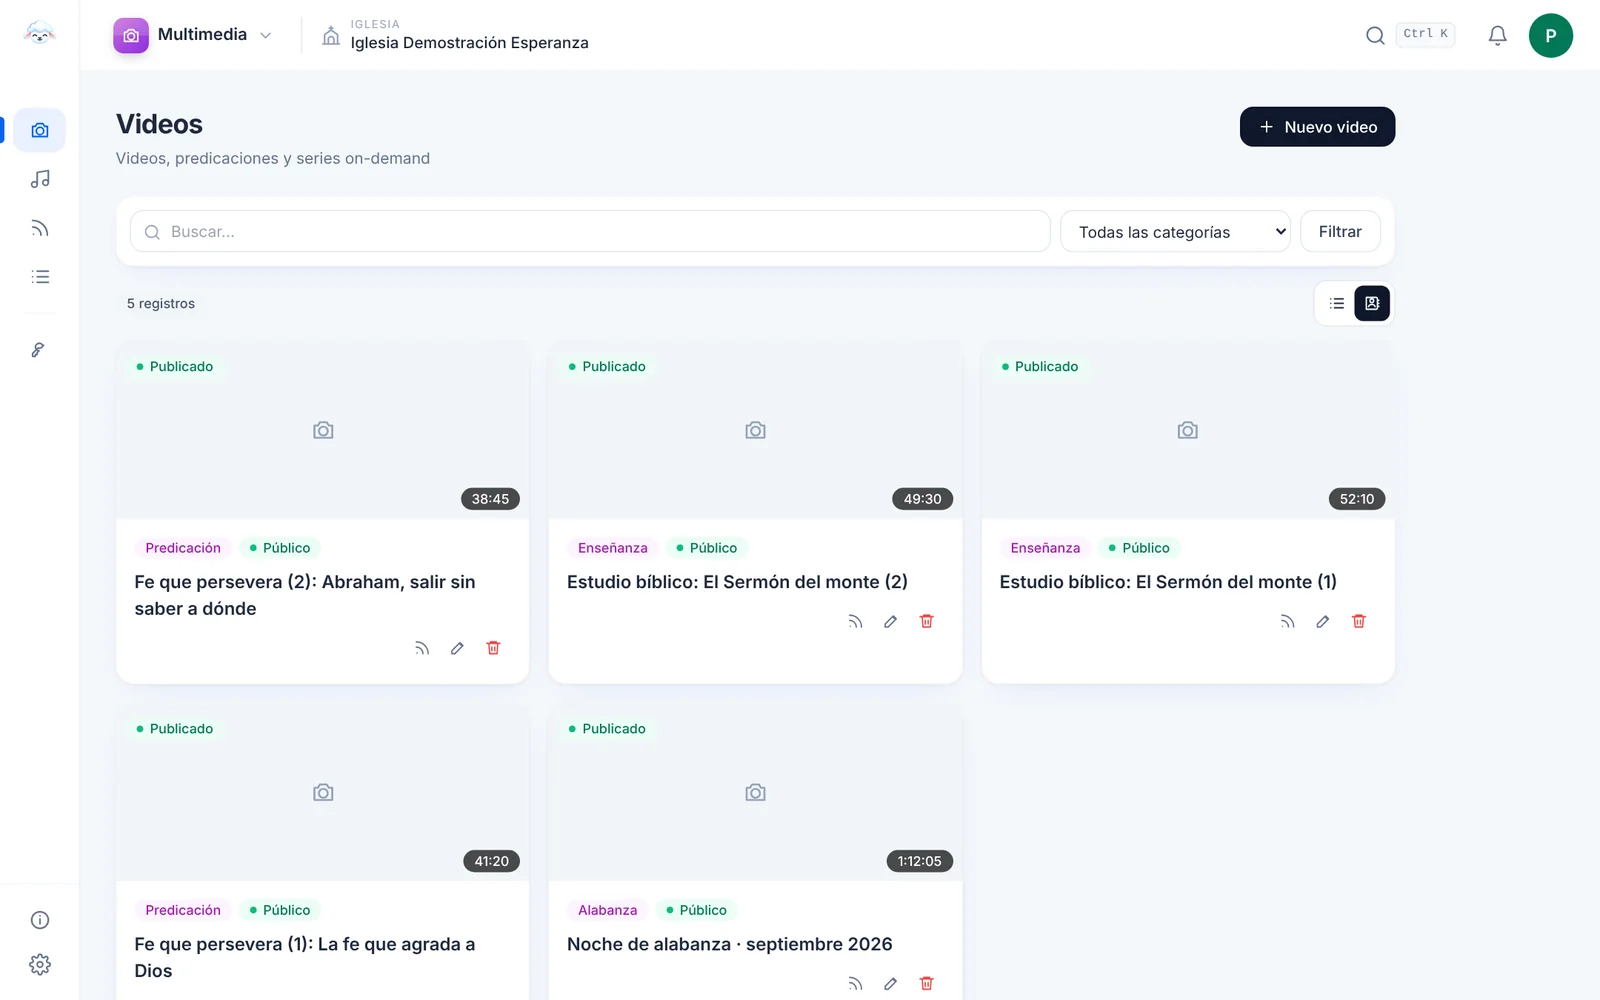The image size is (1600, 1000).
Task: Switch to grid card view
Action: pyautogui.click(x=1372, y=303)
